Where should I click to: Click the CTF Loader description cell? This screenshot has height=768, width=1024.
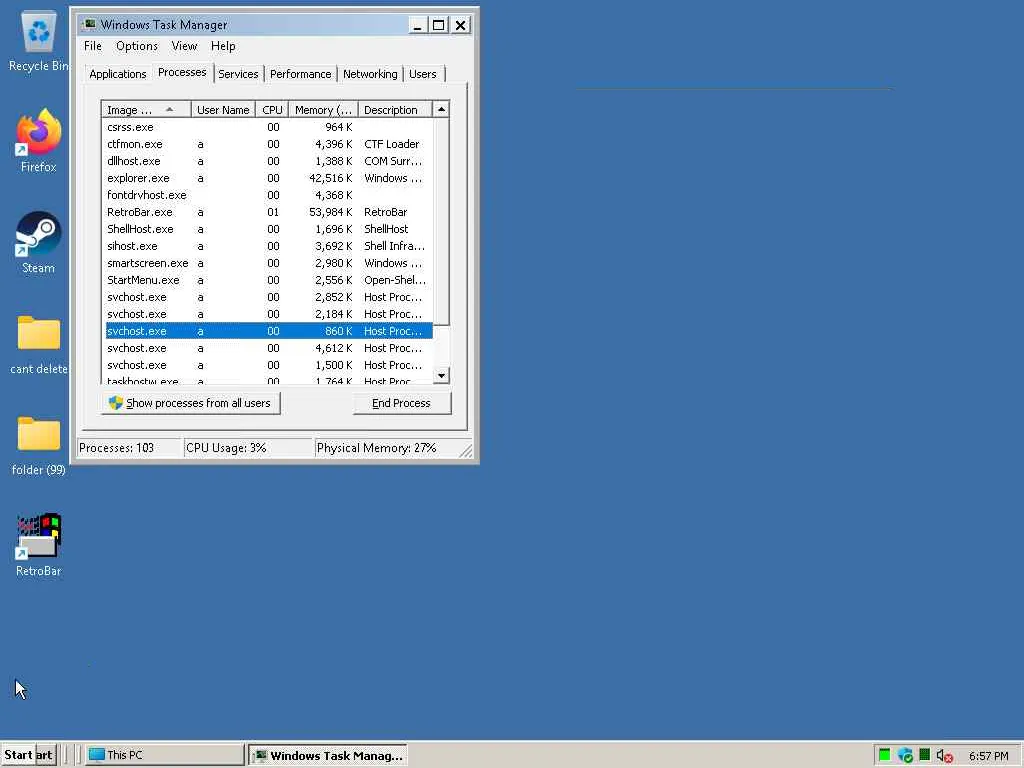pos(391,144)
